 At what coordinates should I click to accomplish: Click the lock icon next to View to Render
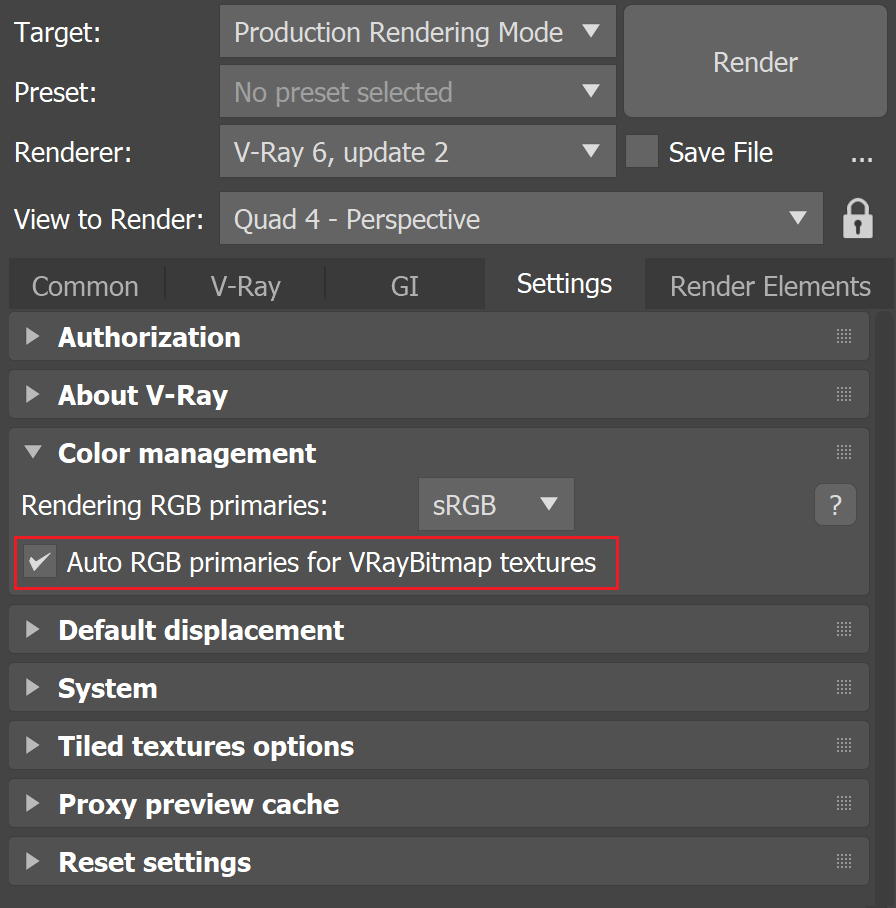858,219
